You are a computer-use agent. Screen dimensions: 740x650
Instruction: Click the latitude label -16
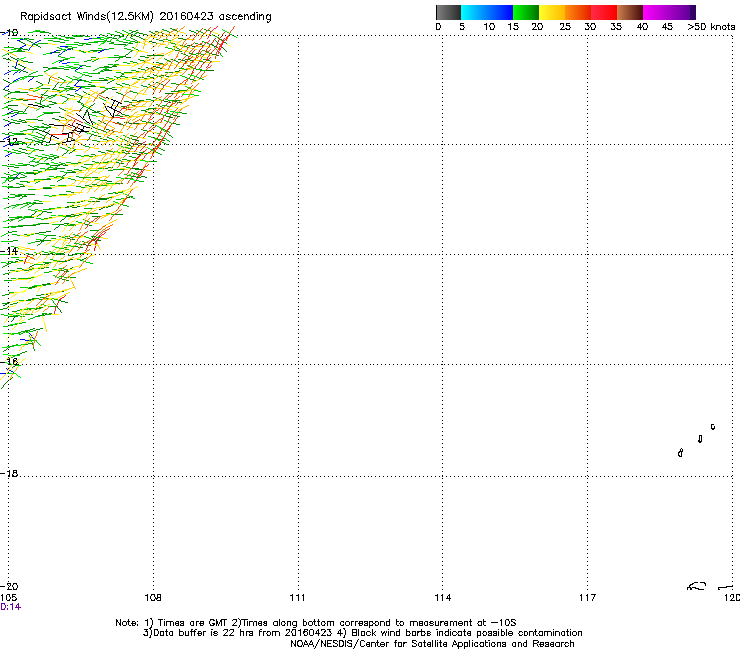tap(9, 362)
